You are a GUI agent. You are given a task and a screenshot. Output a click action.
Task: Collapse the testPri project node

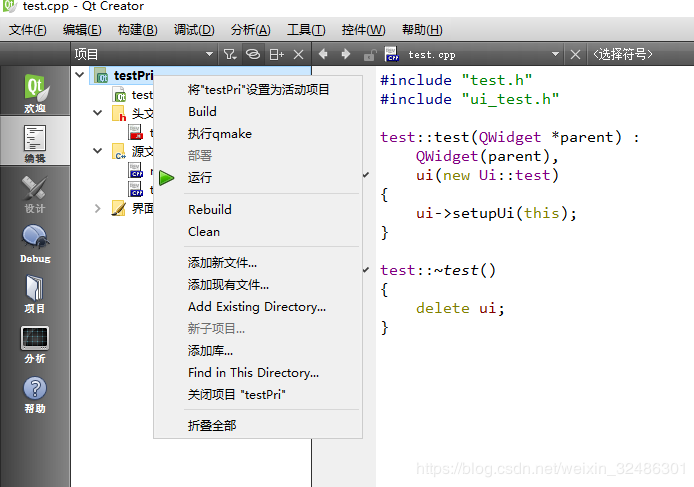pyautogui.click(x=80, y=75)
